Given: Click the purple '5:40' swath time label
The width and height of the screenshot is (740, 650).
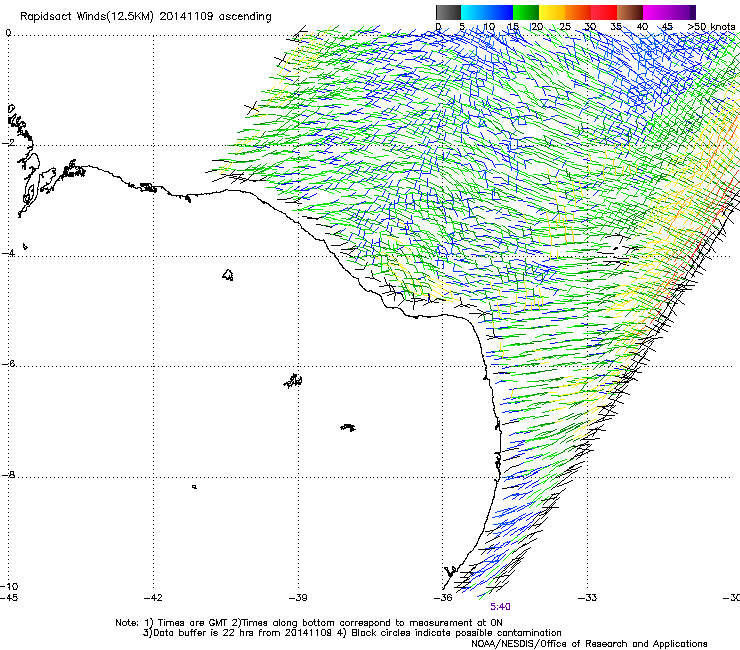Looking at the screenshot, I should 500,607.
